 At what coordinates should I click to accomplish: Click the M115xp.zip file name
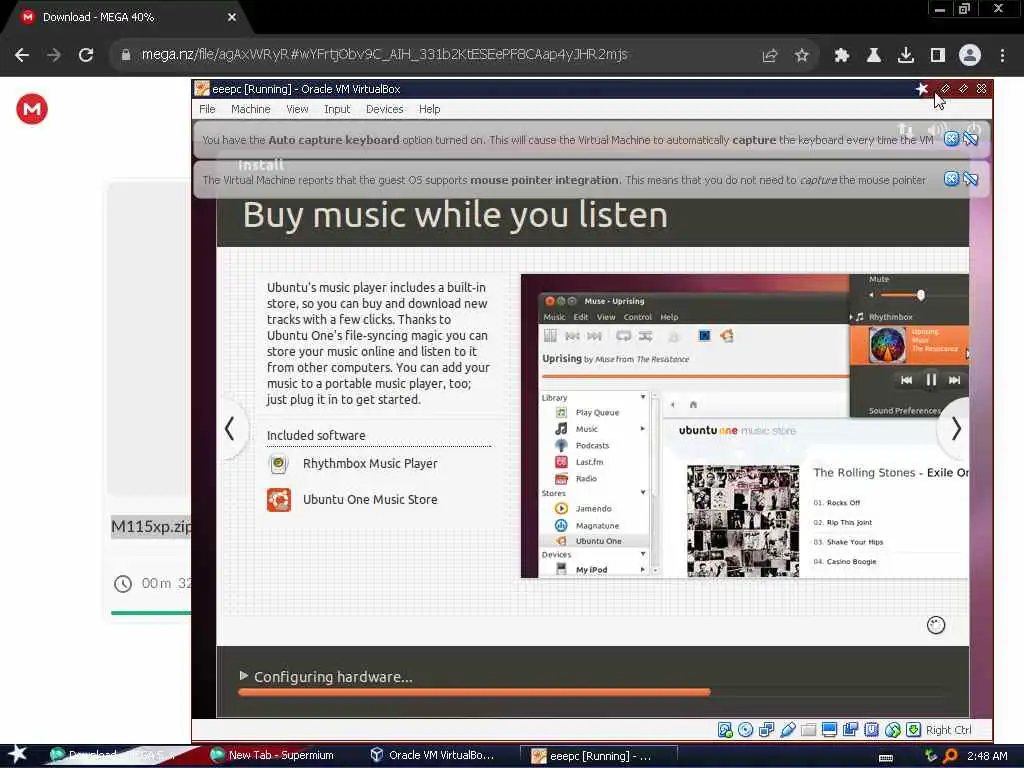[x=152, y=526]
